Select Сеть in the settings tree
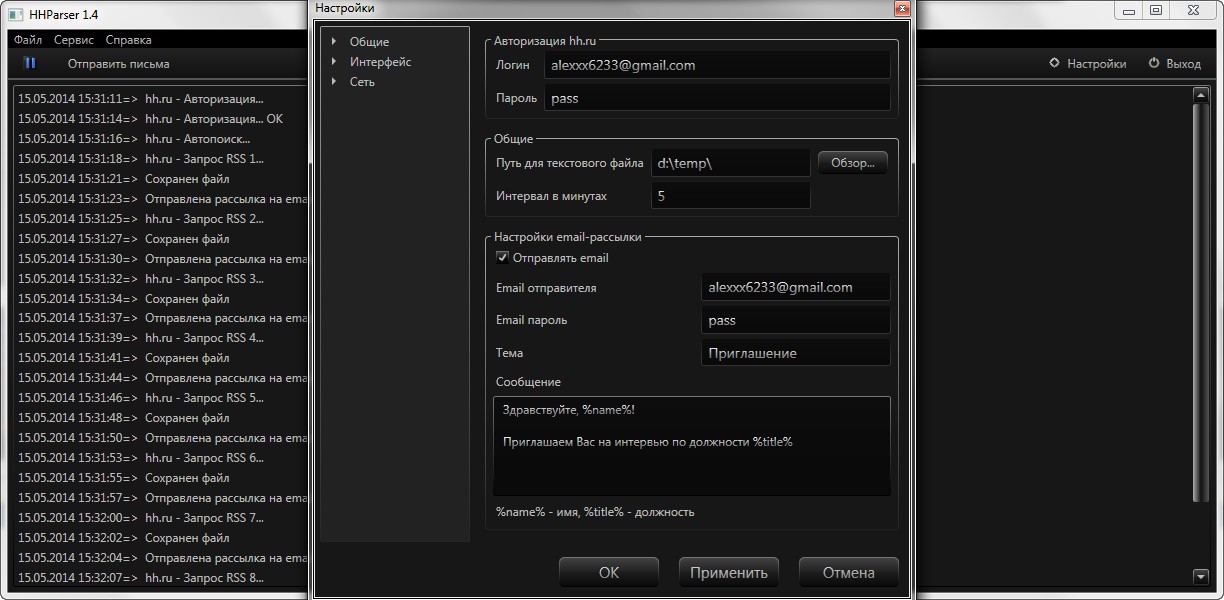This screenshot has width=1224, height=600. coord(362,82)
